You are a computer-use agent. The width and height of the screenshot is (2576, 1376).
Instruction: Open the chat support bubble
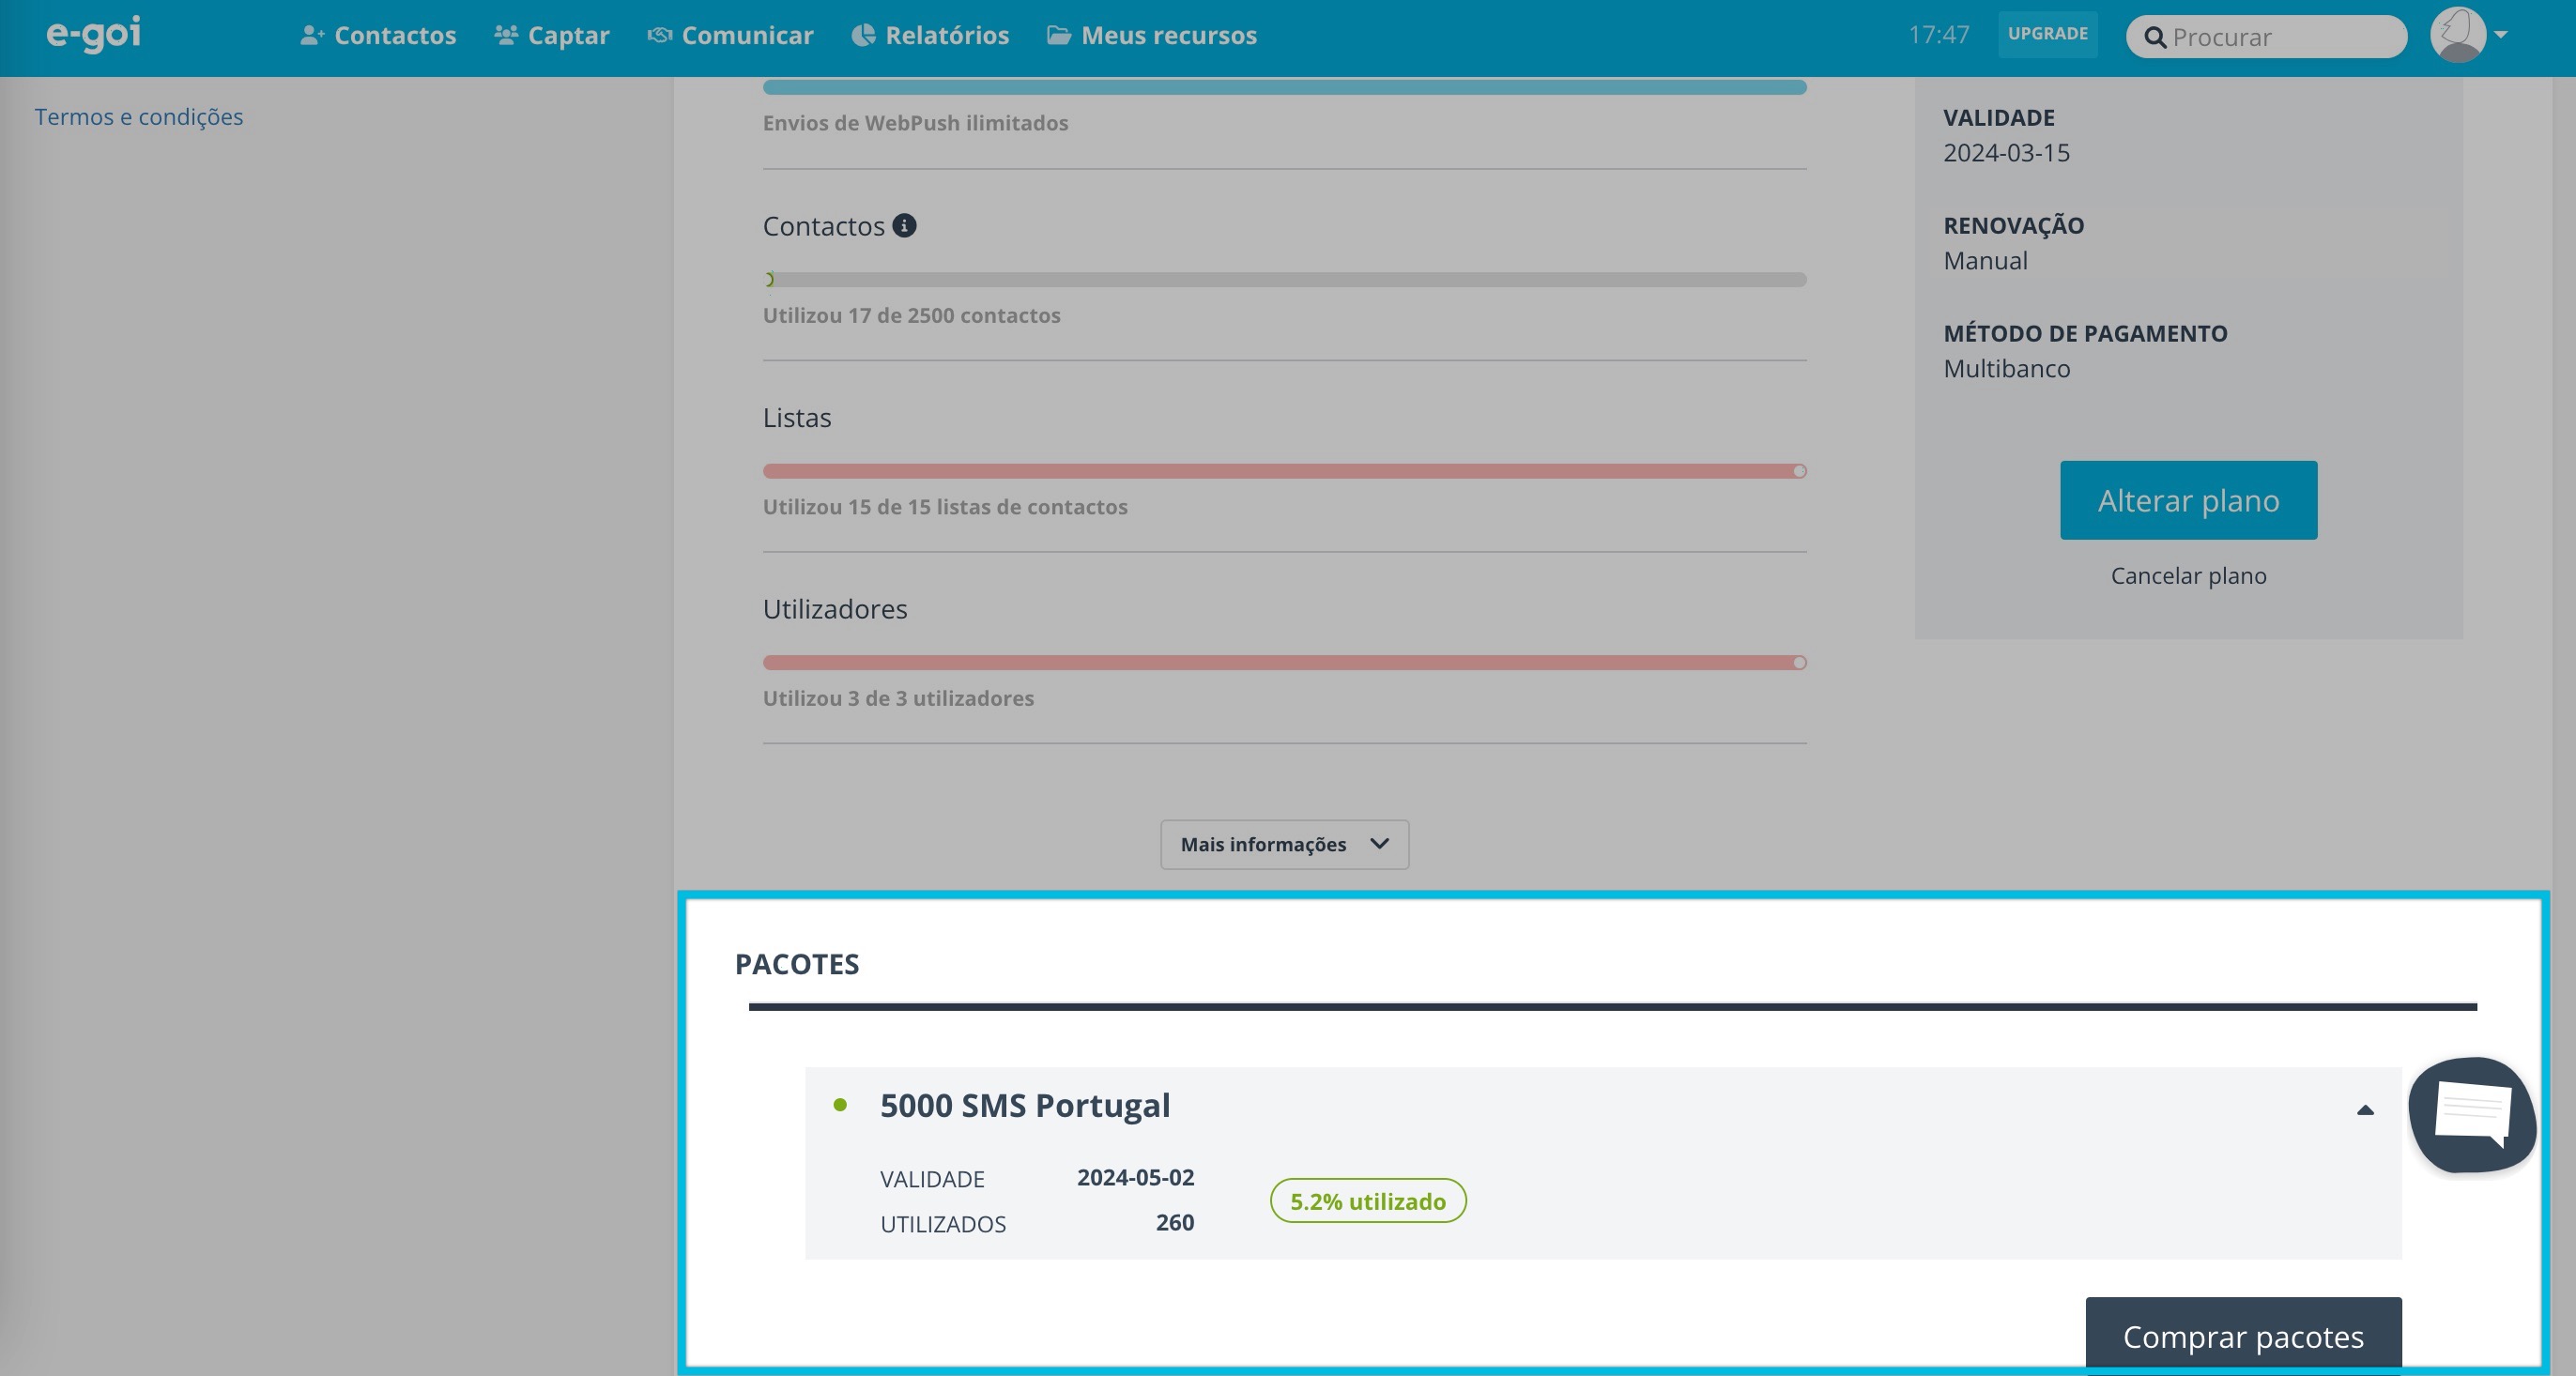tap(2471, 1114)
